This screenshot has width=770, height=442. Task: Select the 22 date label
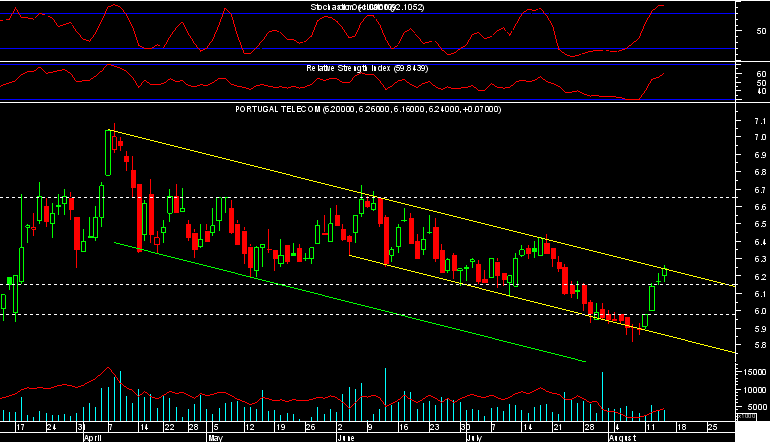(x=169, y=427)
